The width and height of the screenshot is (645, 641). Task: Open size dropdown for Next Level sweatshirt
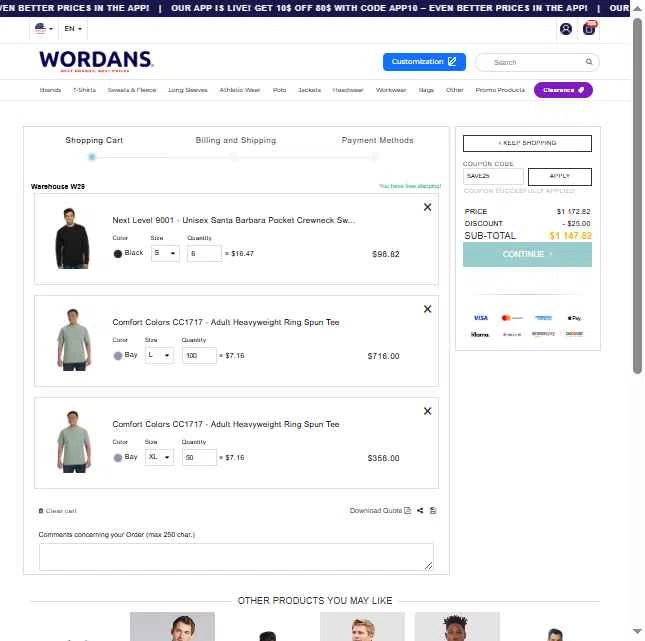pos(165,253)
